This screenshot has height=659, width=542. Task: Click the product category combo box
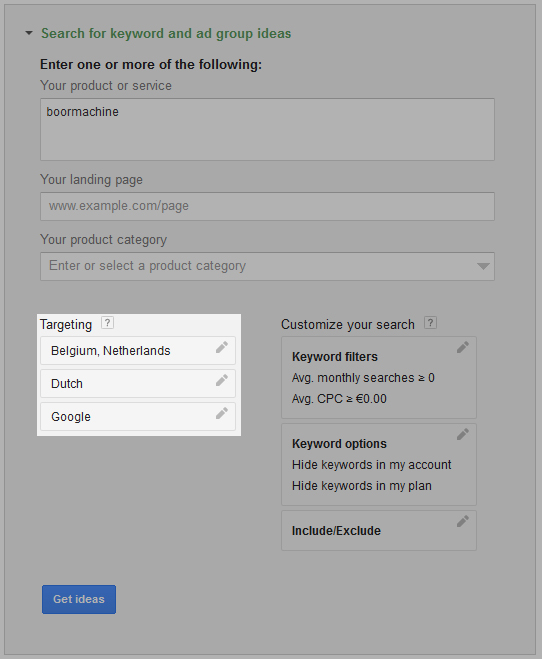tap(267, 266)
